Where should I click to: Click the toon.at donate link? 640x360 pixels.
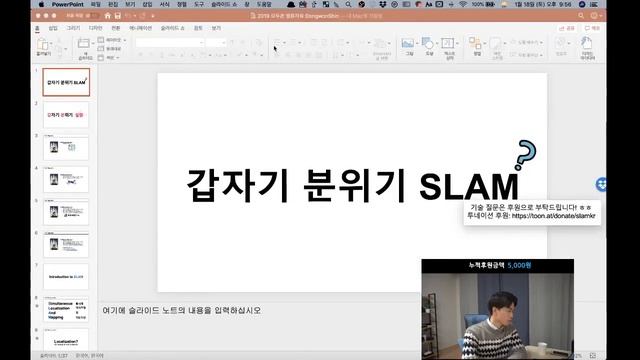coord(553,216)
